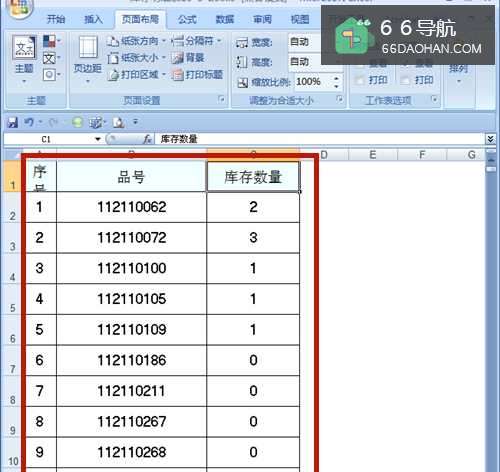
Task: Increase the 缩放比例 scale stepper
Action: coord(336,78)
